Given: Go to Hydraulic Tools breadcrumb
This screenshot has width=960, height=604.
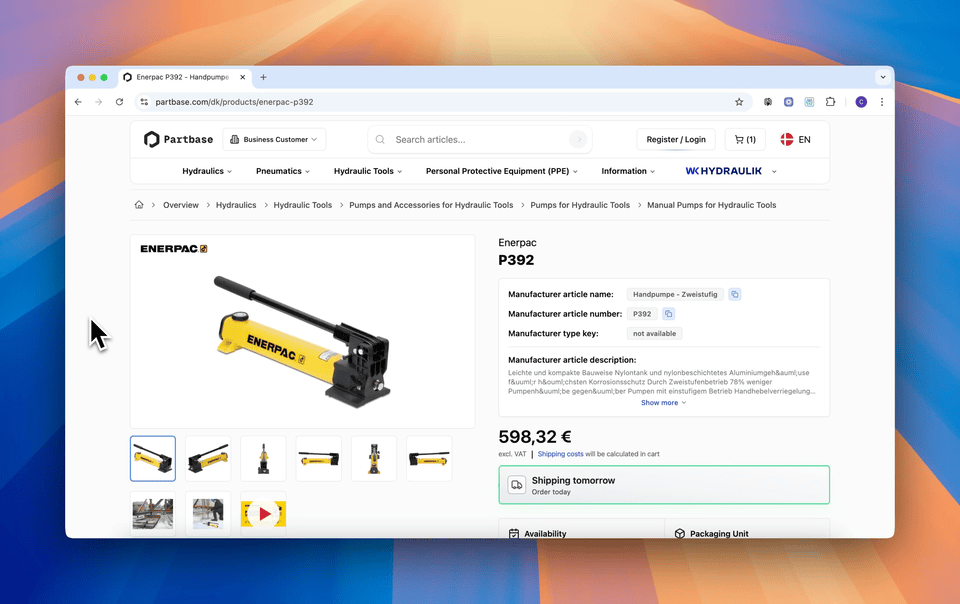Looking at the screenshot, I should pyautogui.click(x=302, y=205).
